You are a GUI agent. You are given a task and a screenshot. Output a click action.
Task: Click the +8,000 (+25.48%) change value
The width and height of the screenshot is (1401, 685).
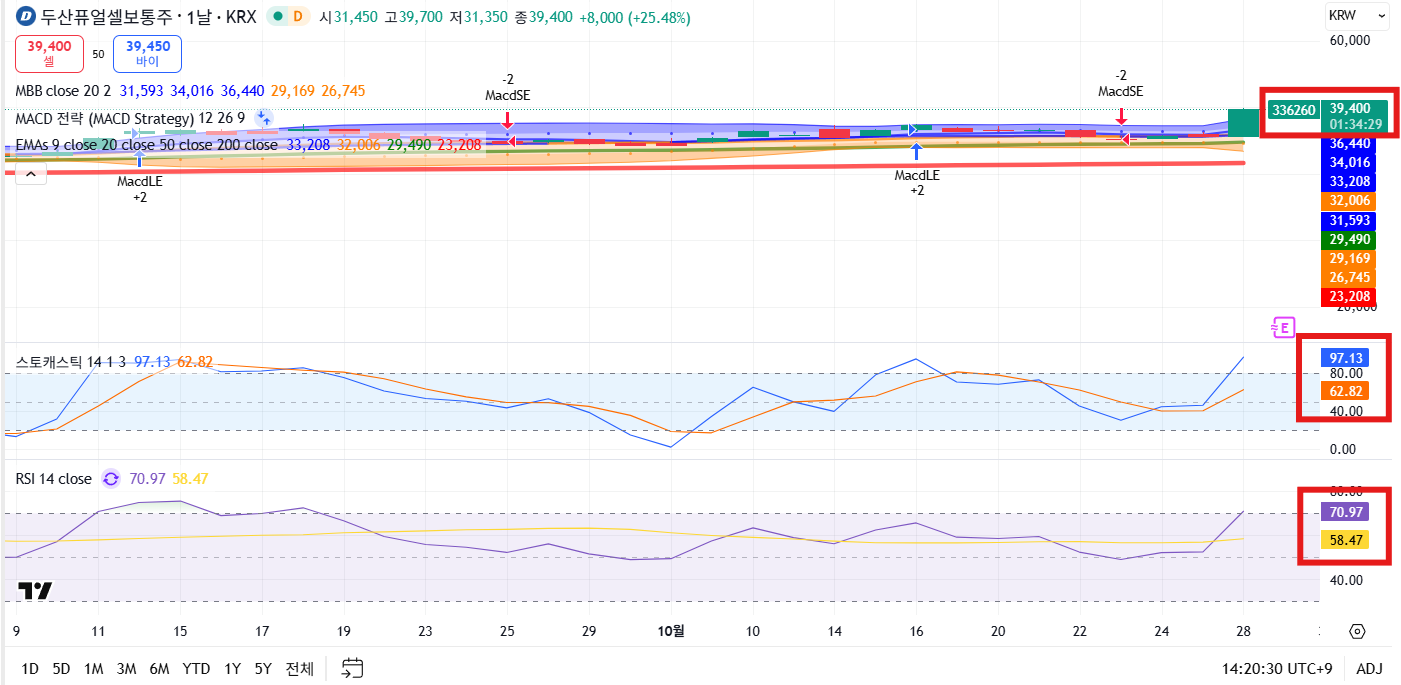(x=633, y=18)
